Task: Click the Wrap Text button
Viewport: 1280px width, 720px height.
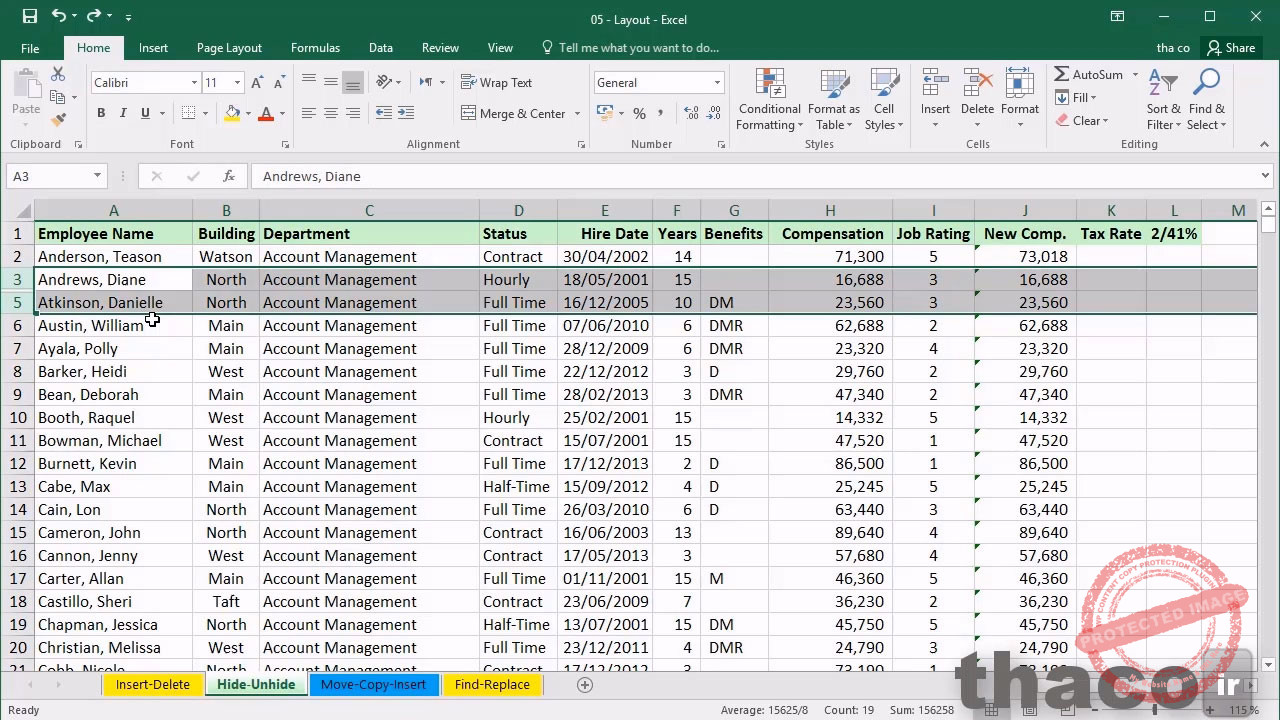Action: pos(497,82)
